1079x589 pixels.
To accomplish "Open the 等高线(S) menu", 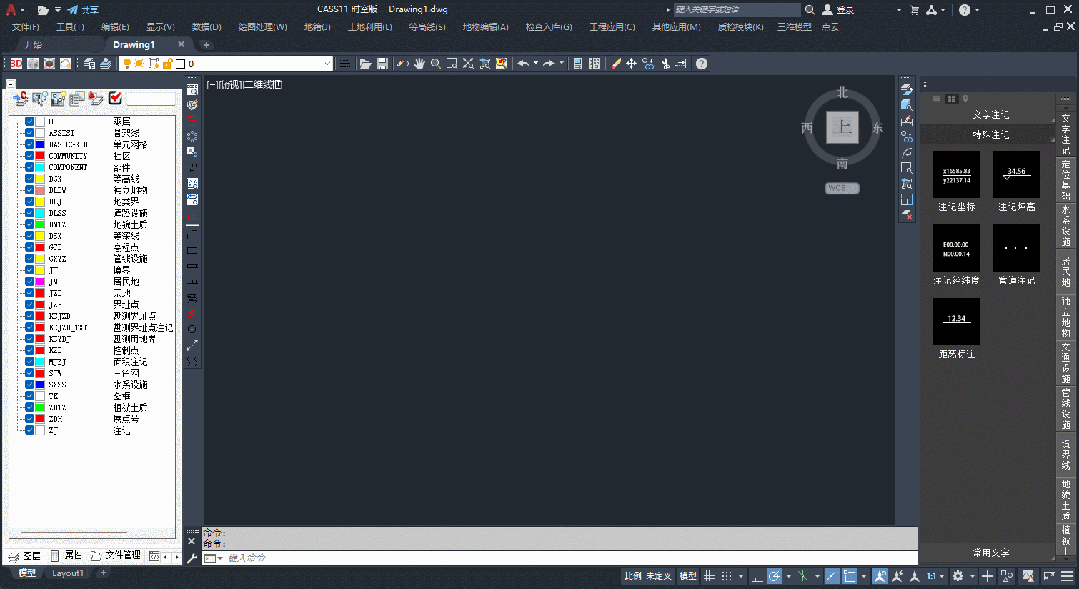I will (x=427, y=27).
